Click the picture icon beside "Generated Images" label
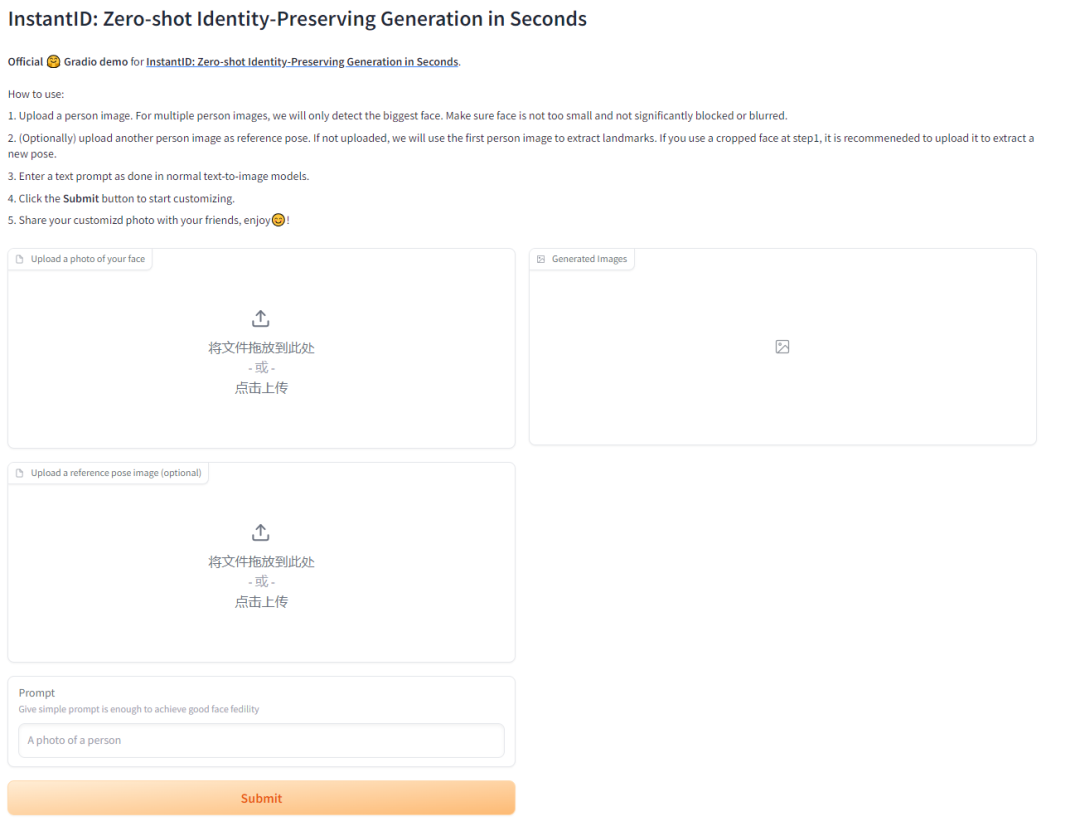1080x826 pixels. point(541,259)
